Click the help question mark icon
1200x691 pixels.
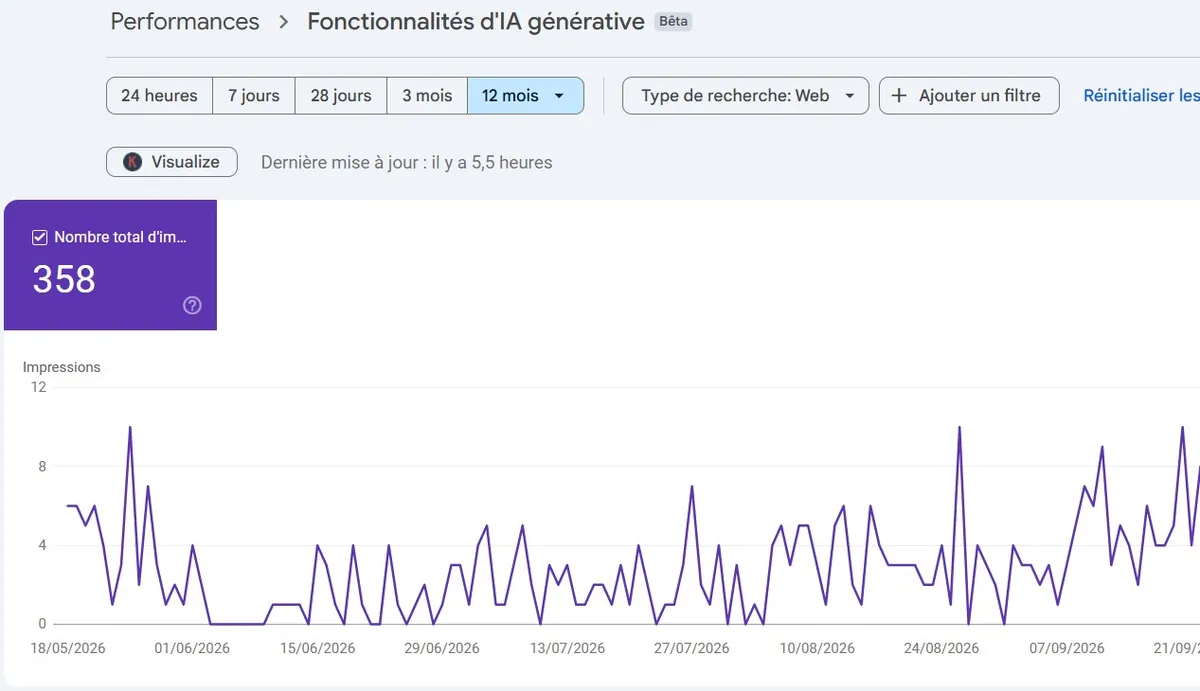point(193,306)
